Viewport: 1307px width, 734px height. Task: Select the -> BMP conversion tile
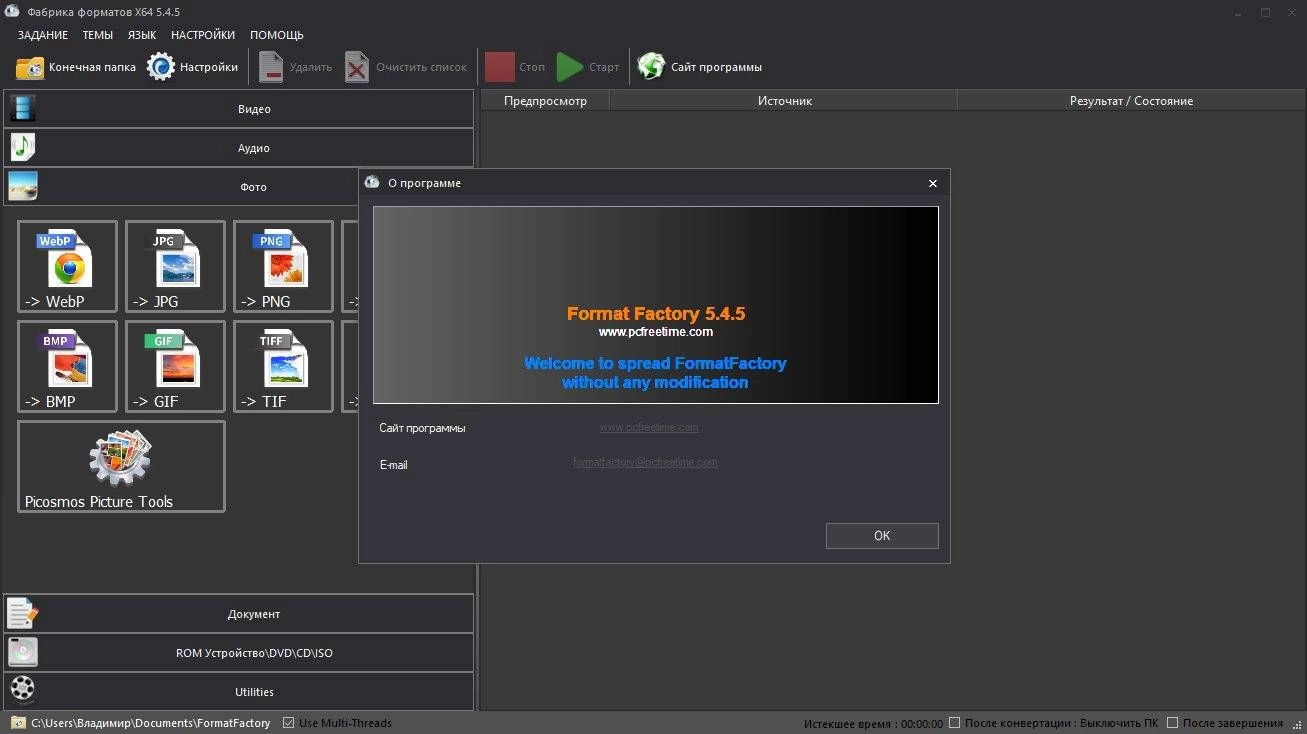pos(67,366)
